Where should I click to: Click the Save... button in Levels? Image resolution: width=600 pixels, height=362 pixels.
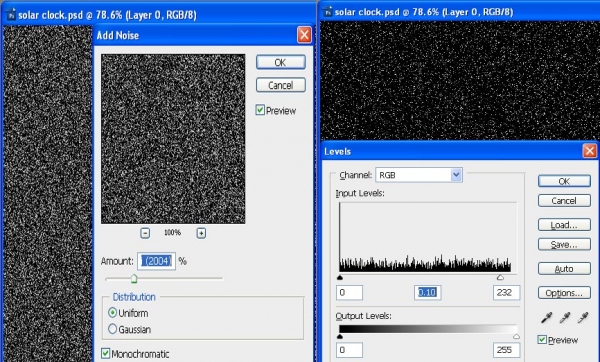pos(564,245)
